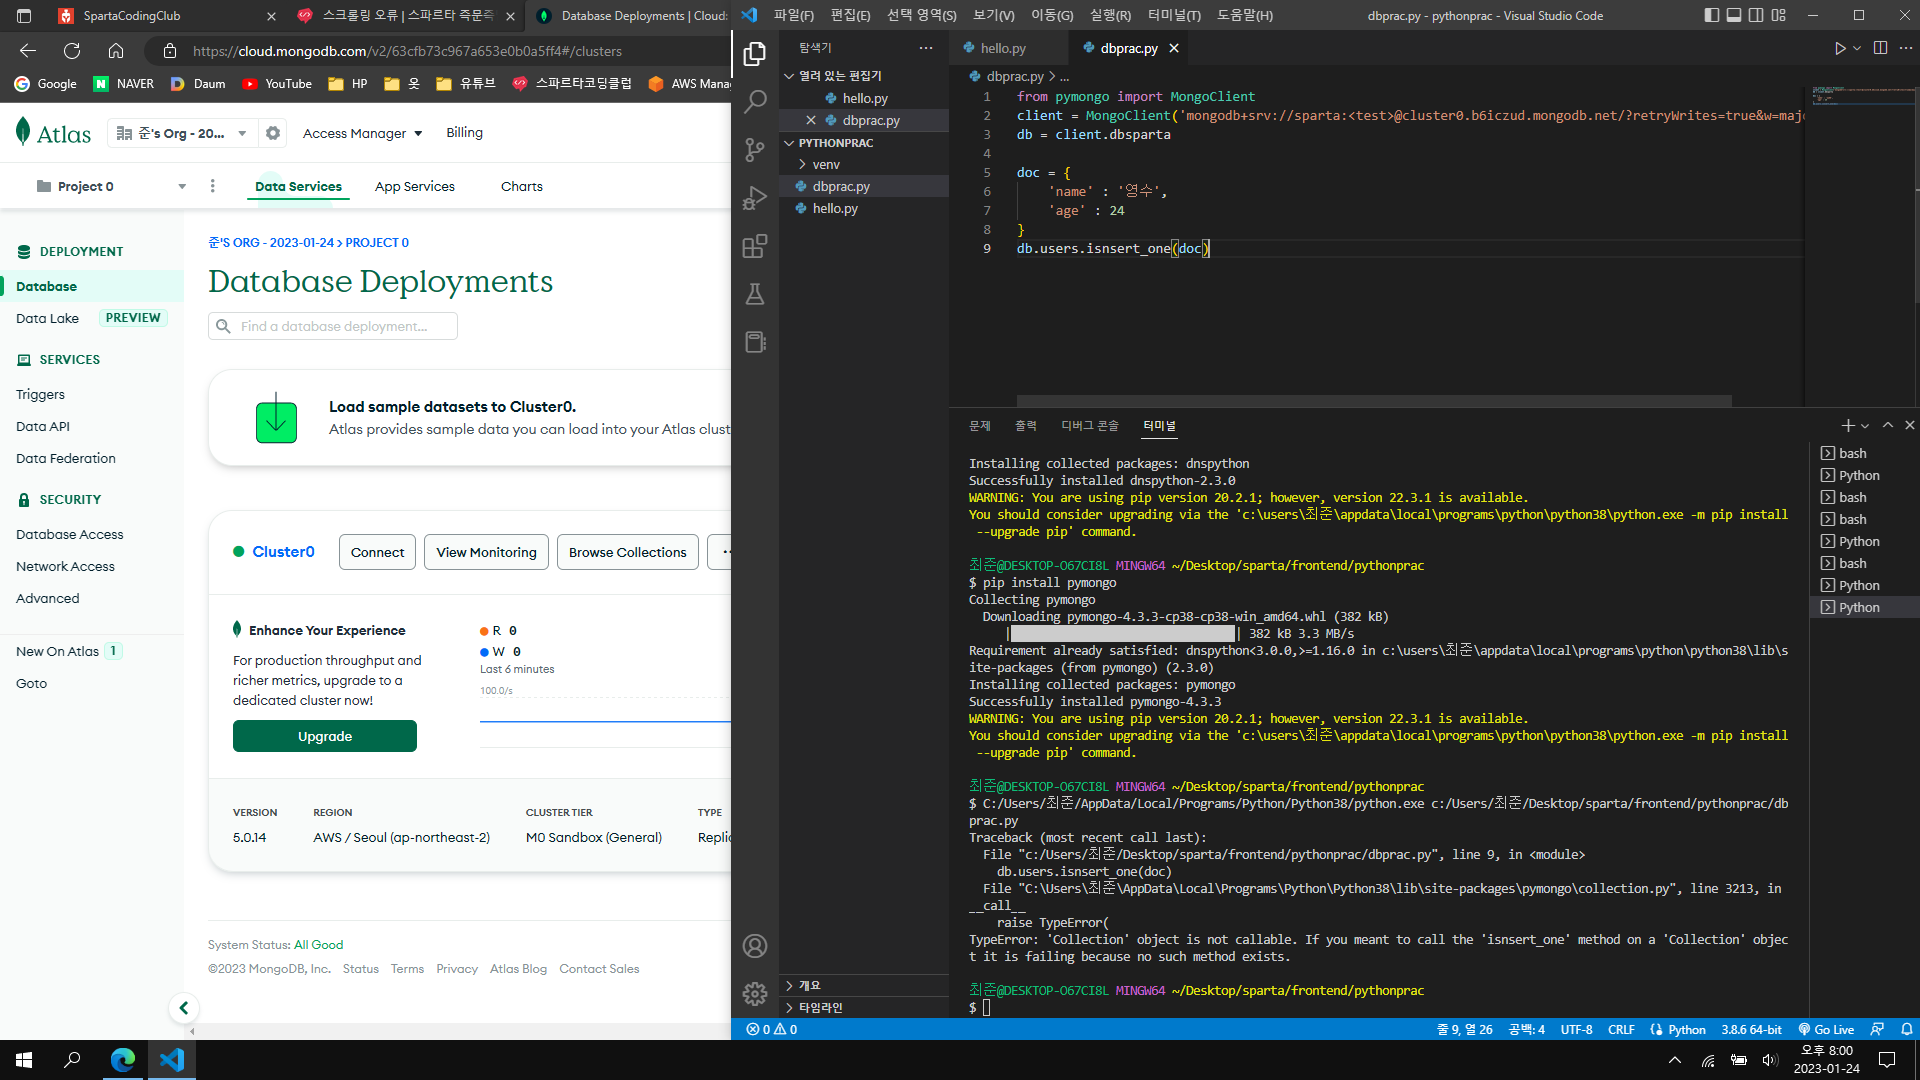Focus the Find a database deployment field

(333, 326)
